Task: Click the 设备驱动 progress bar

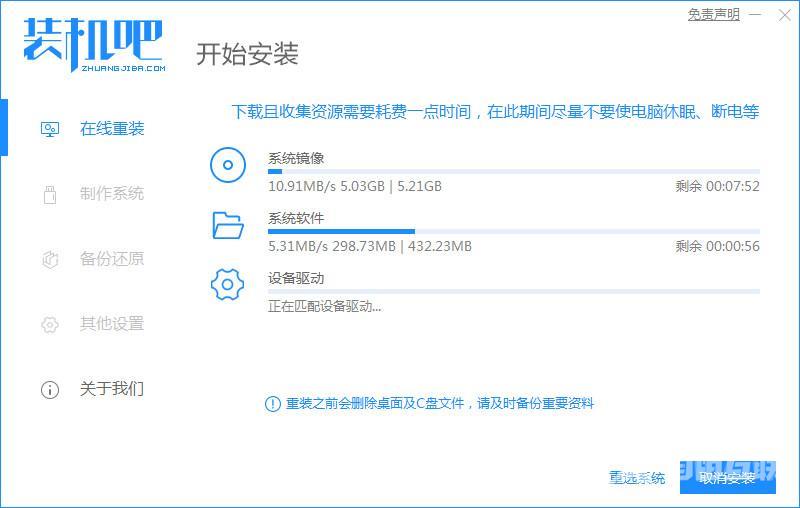Action: [x=513, y=292]
